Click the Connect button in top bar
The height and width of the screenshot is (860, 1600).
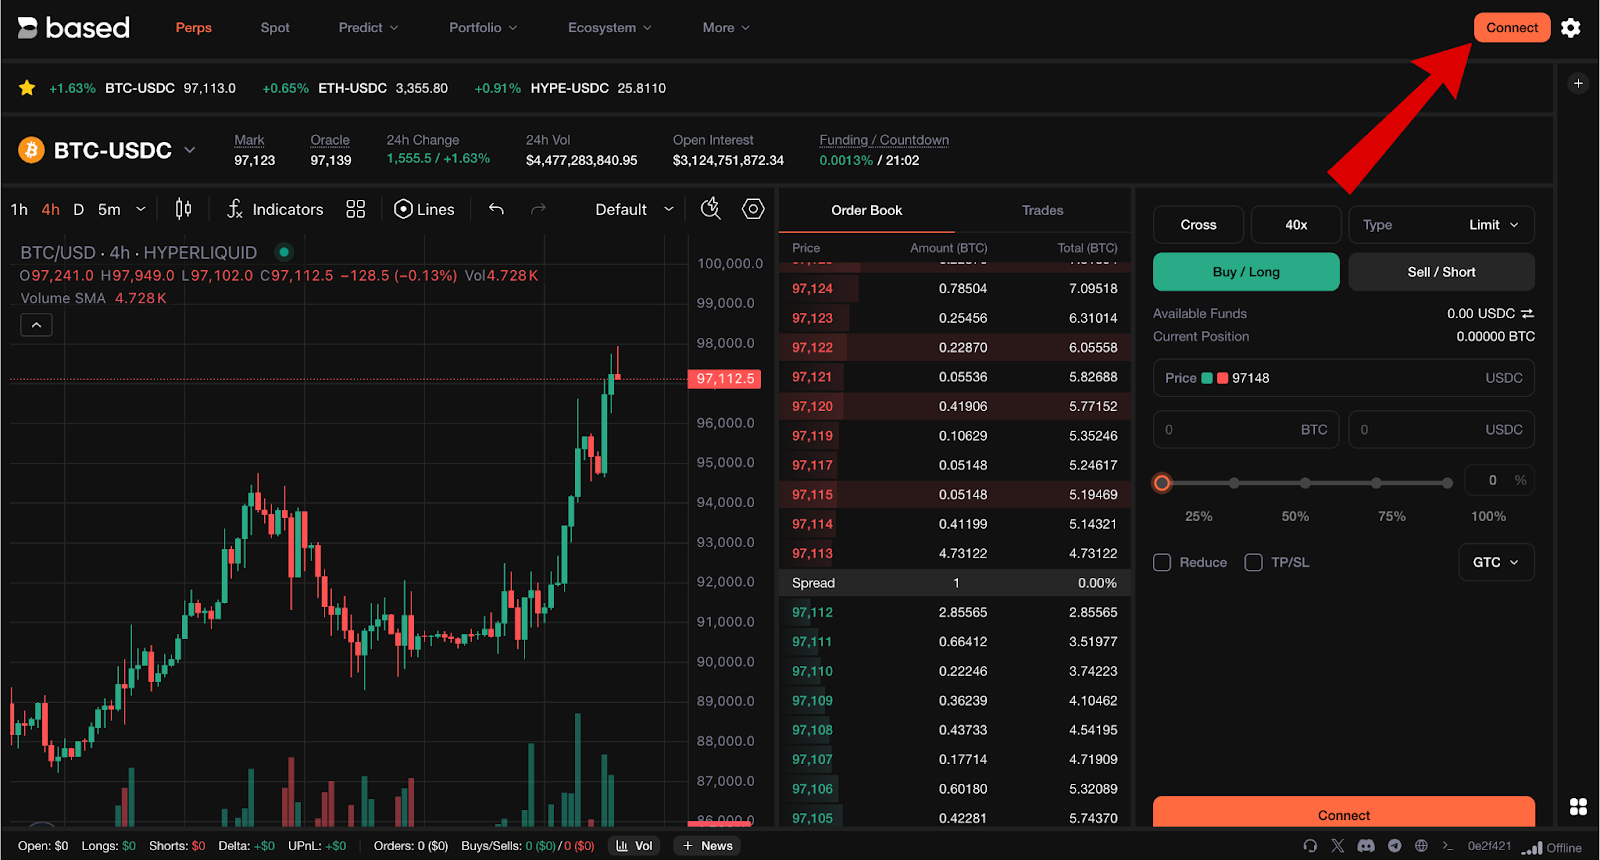coord(1512,28)
